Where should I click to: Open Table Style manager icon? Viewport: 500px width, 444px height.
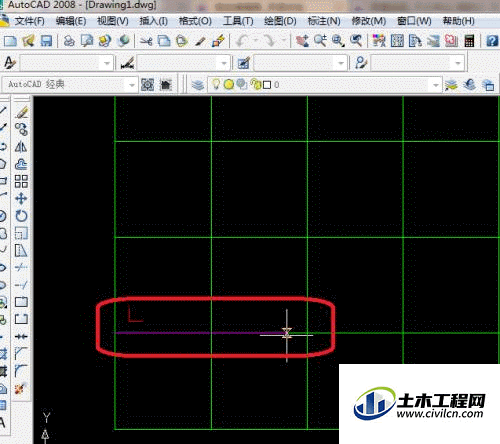point(244,63)
